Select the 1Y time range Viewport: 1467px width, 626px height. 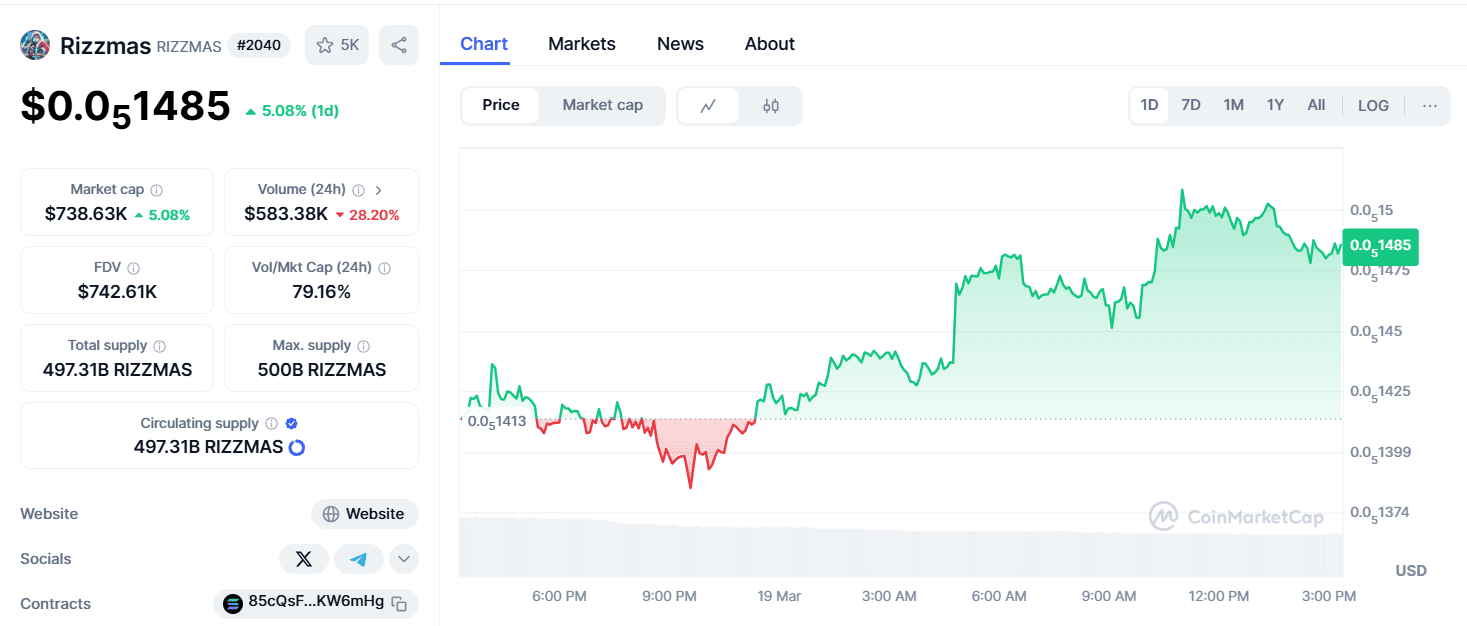[x=1275, y=105]
